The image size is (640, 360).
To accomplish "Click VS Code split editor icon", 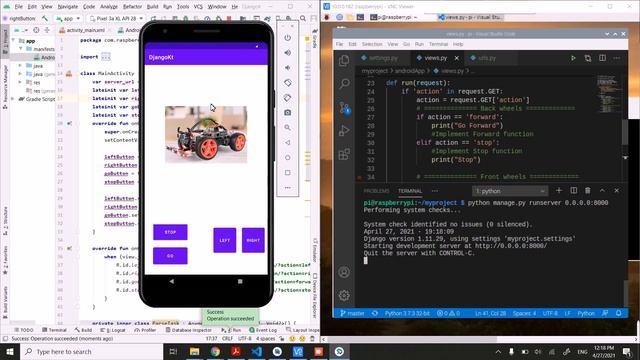I will [x=602, y=58].
